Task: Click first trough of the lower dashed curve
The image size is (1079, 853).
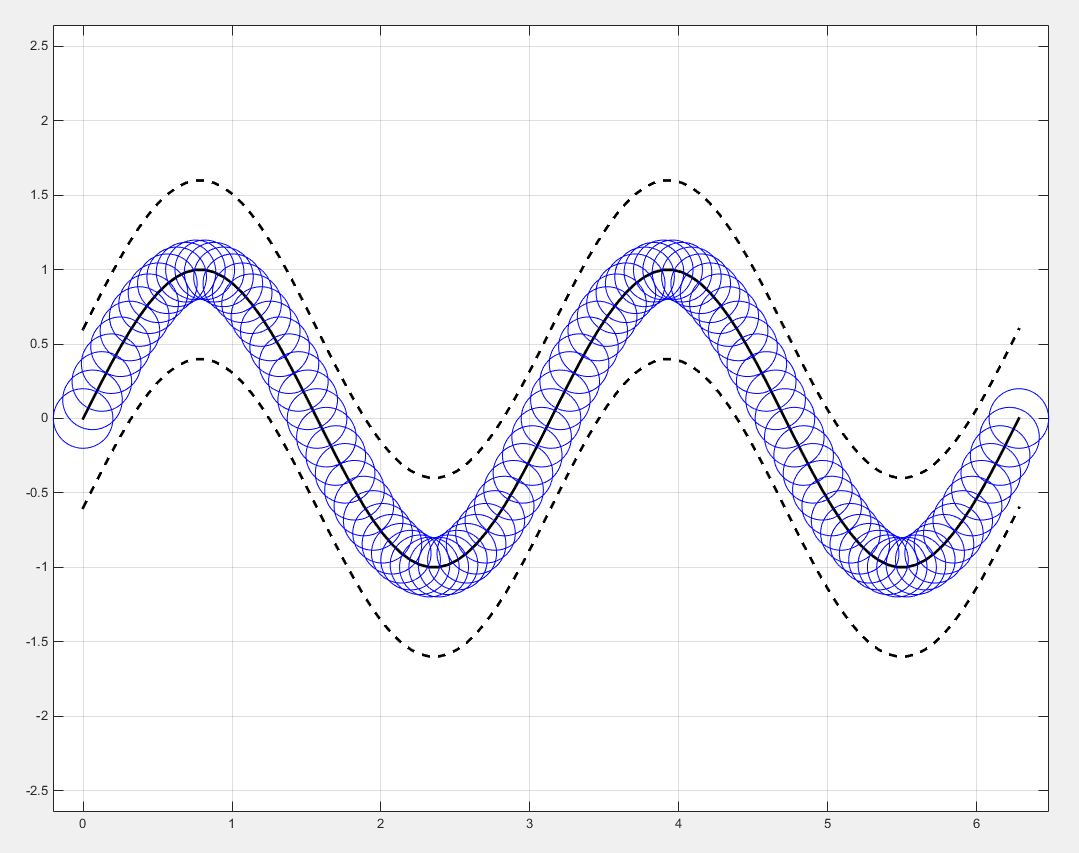Action: coord(434,656)
